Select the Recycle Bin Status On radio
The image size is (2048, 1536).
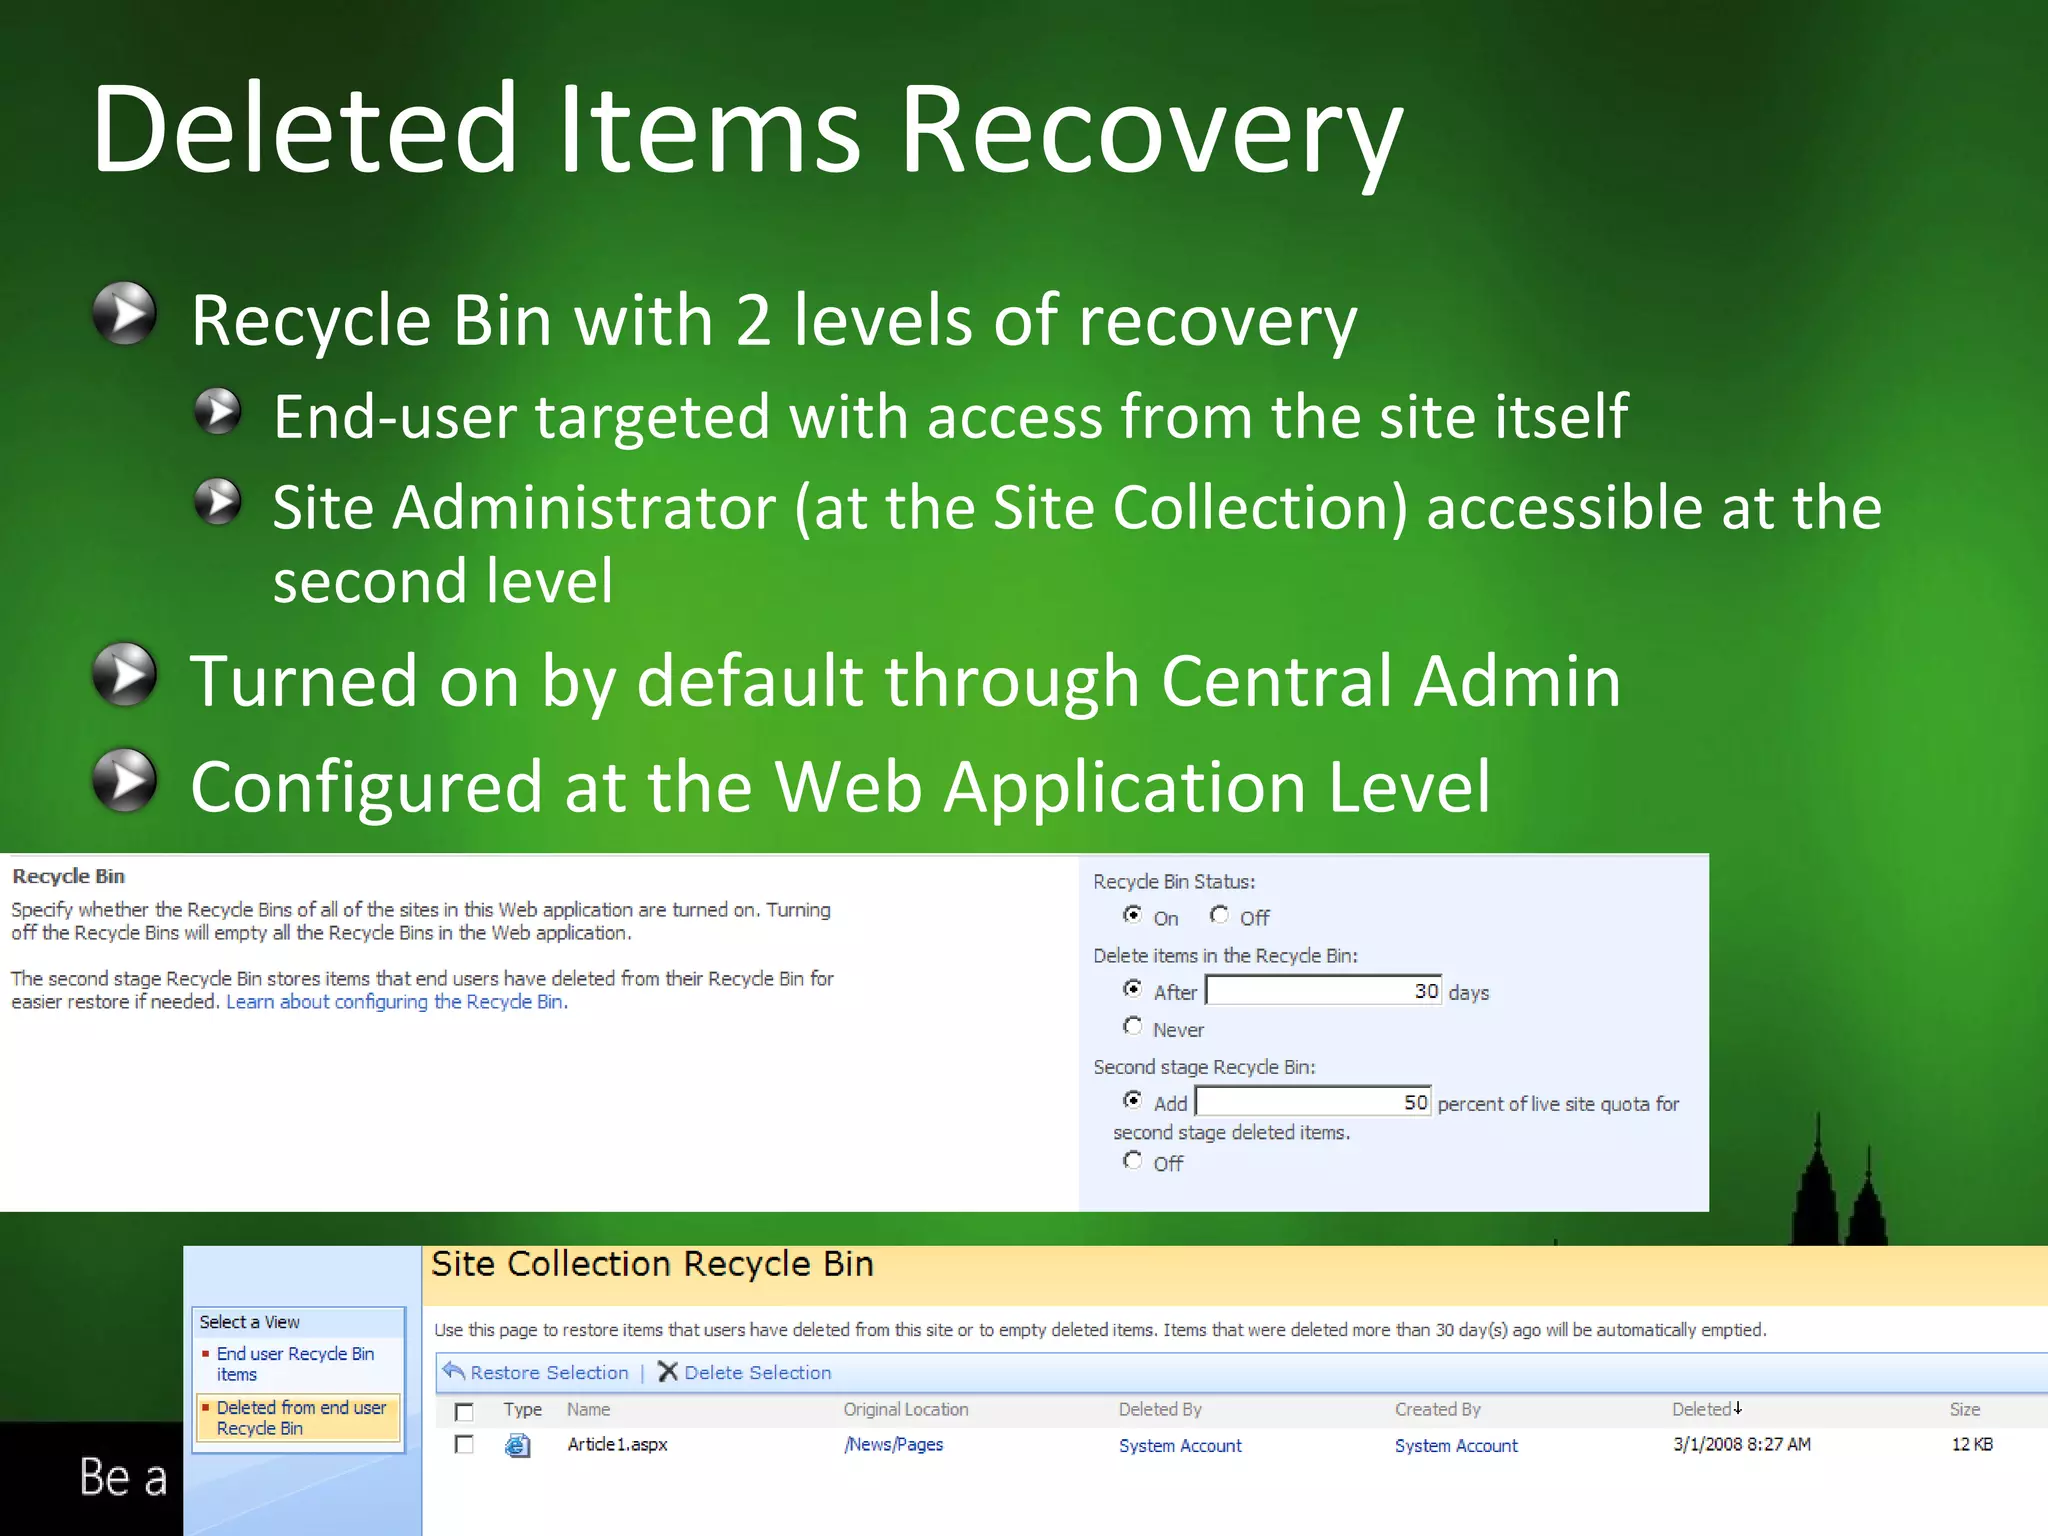click(x=1132, y=914)
